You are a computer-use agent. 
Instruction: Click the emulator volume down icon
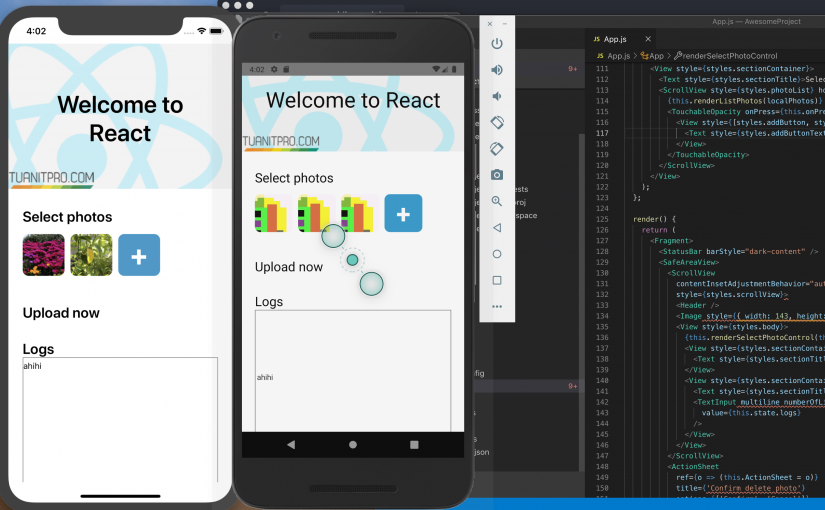coord(497,96)
